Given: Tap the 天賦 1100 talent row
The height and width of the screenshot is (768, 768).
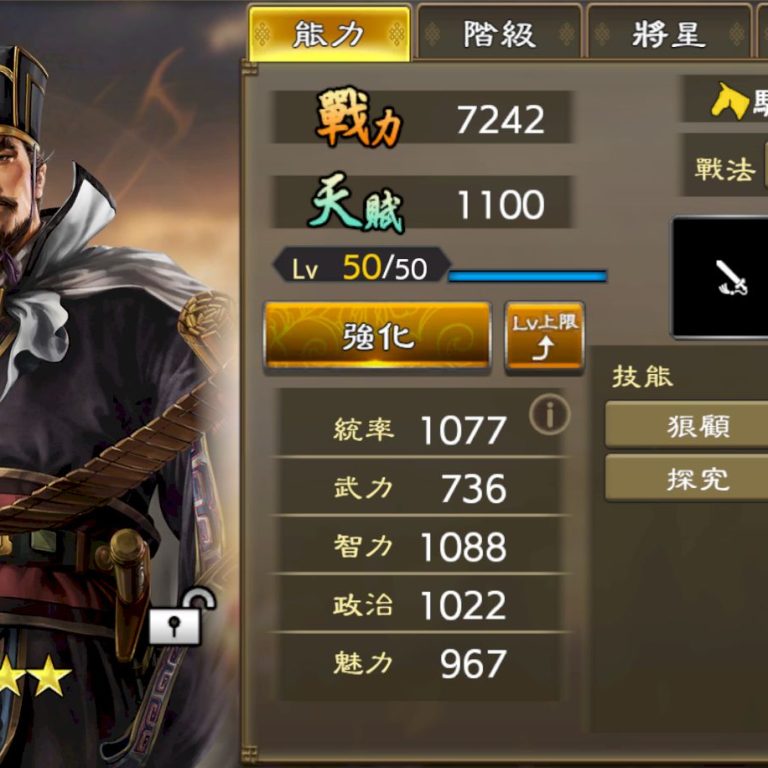Looking at the screenshot, I should 422,202.
